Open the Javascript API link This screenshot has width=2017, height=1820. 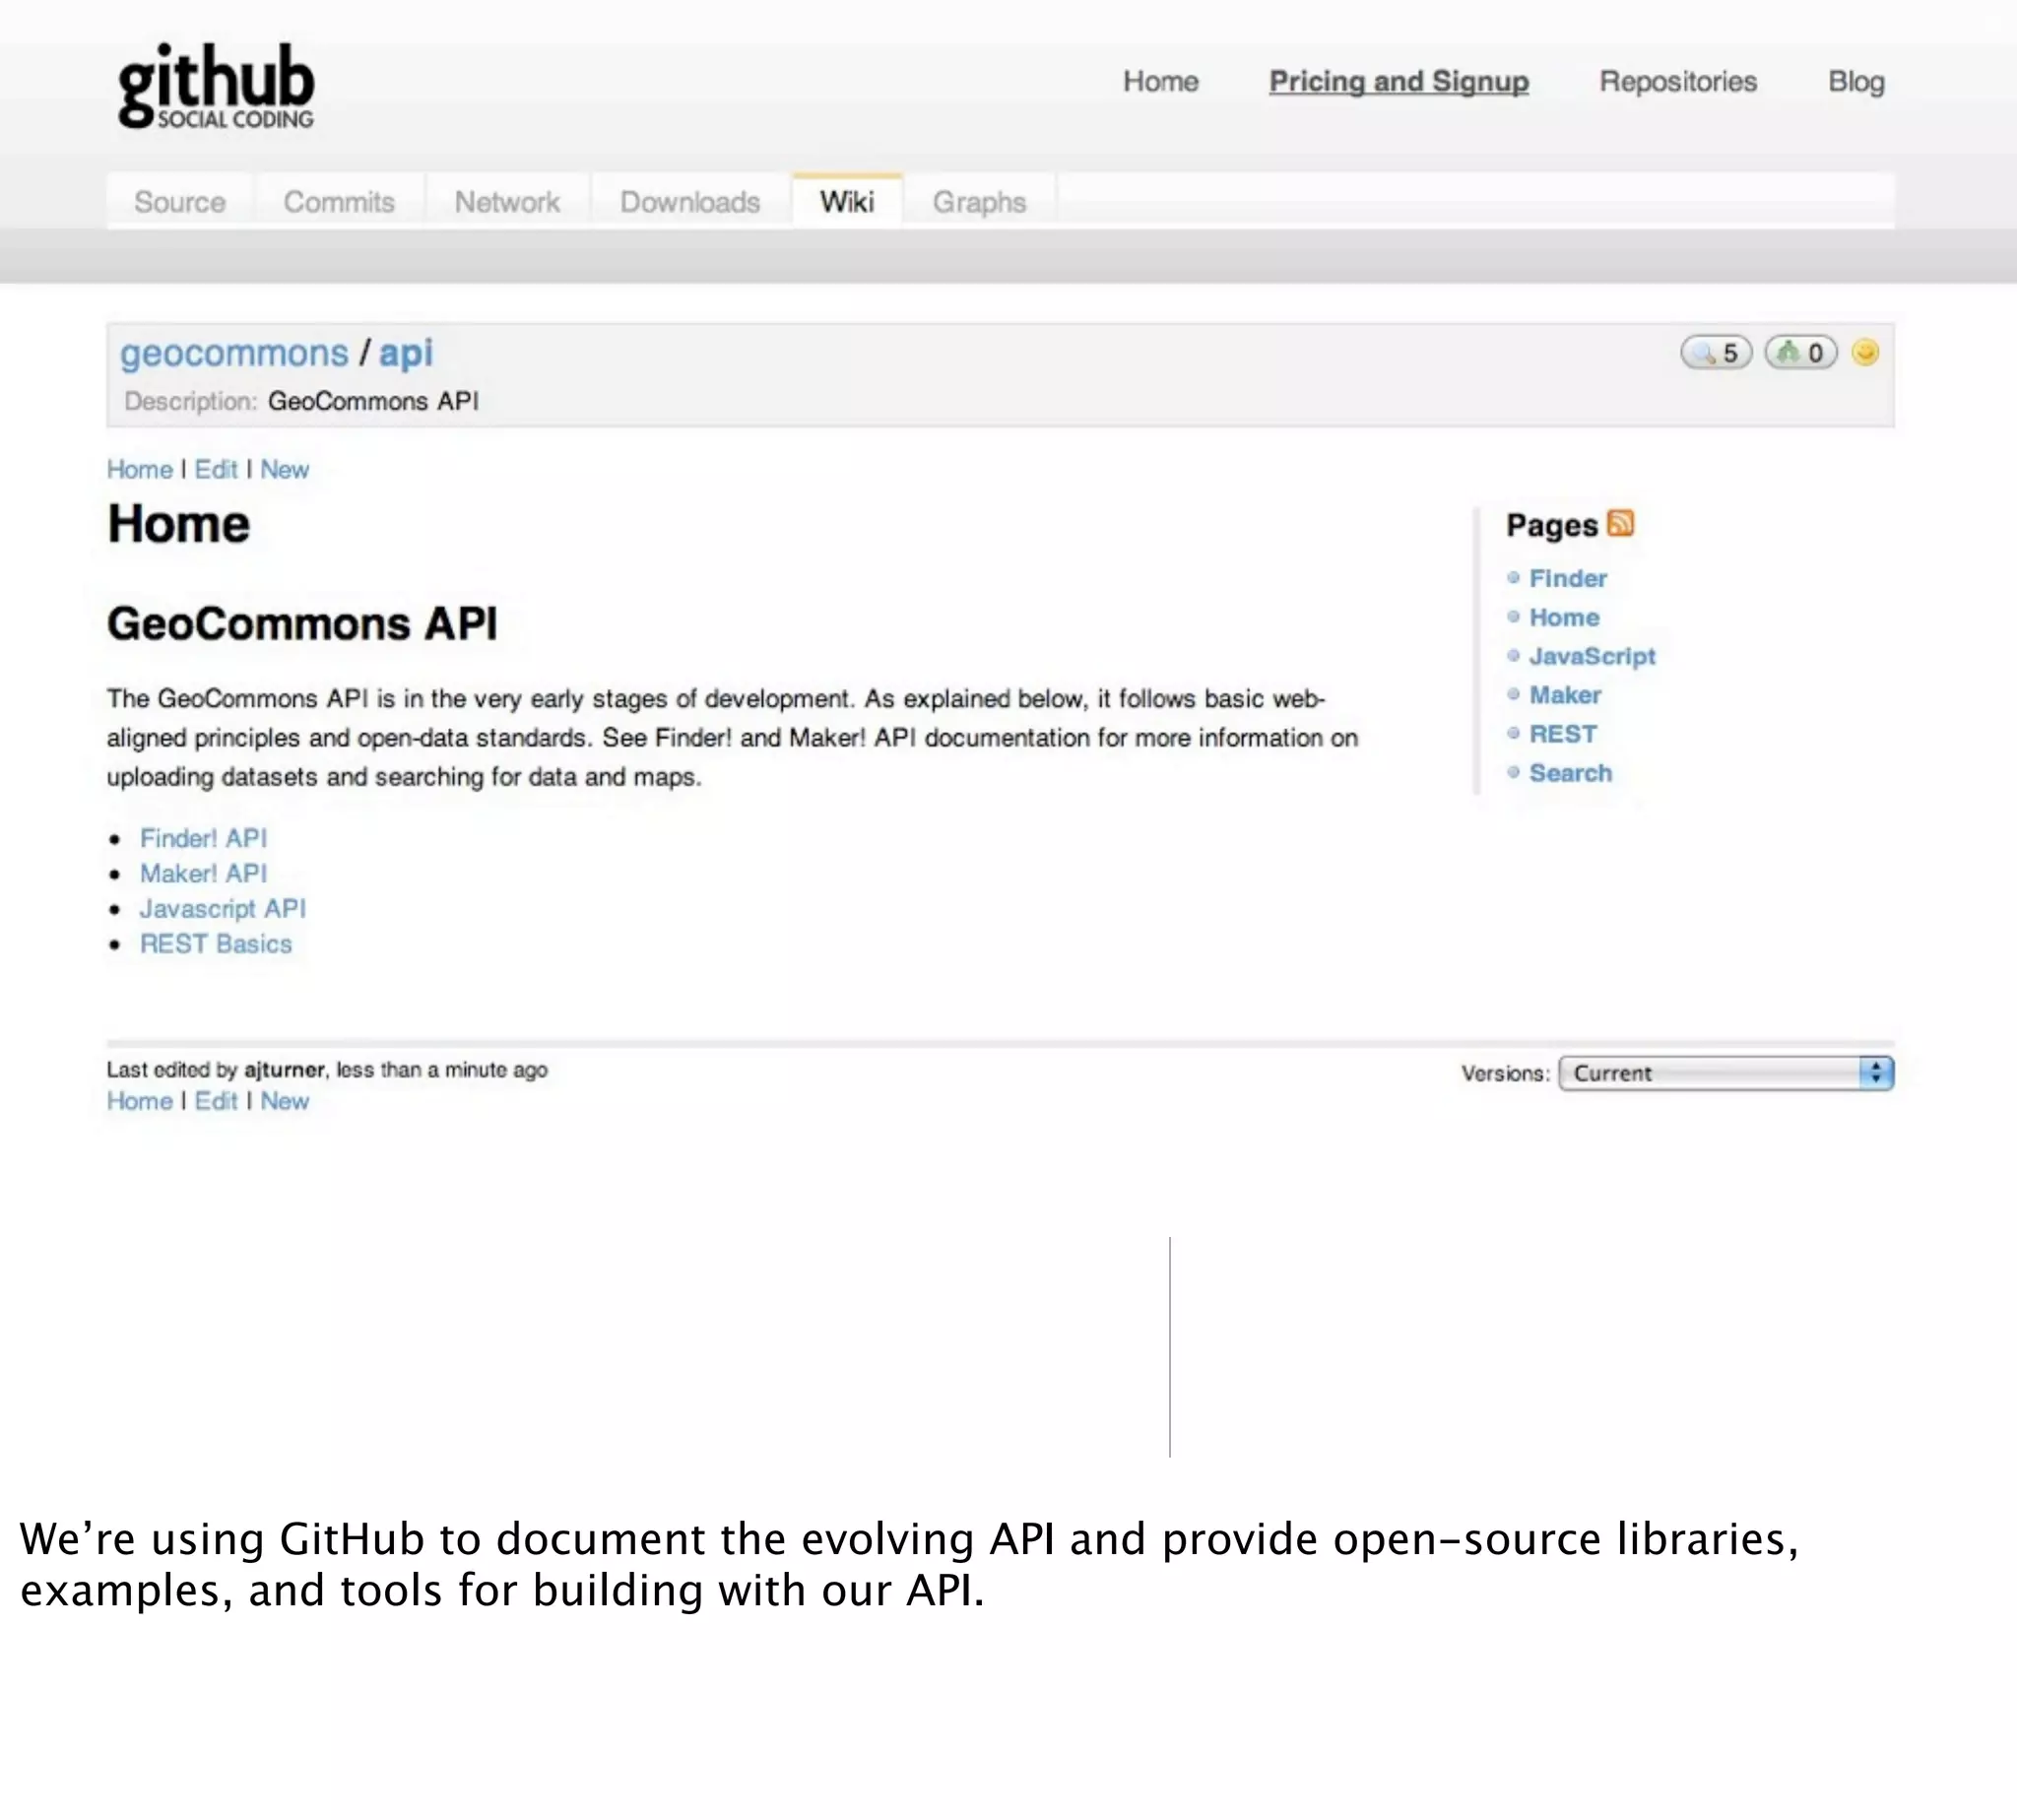click(x=222, y=909)
